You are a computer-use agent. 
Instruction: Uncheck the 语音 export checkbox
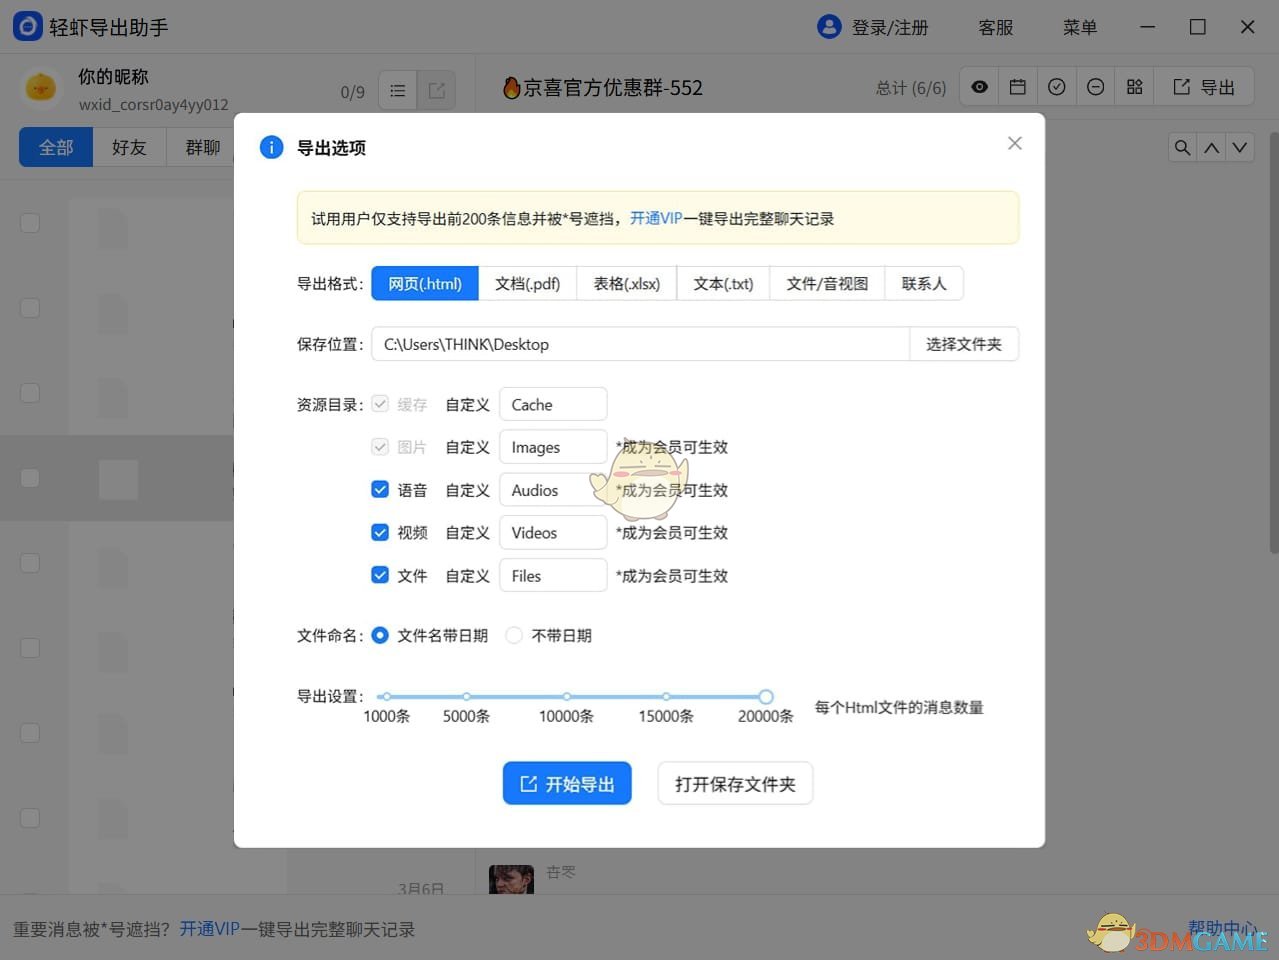coord(380,489)
